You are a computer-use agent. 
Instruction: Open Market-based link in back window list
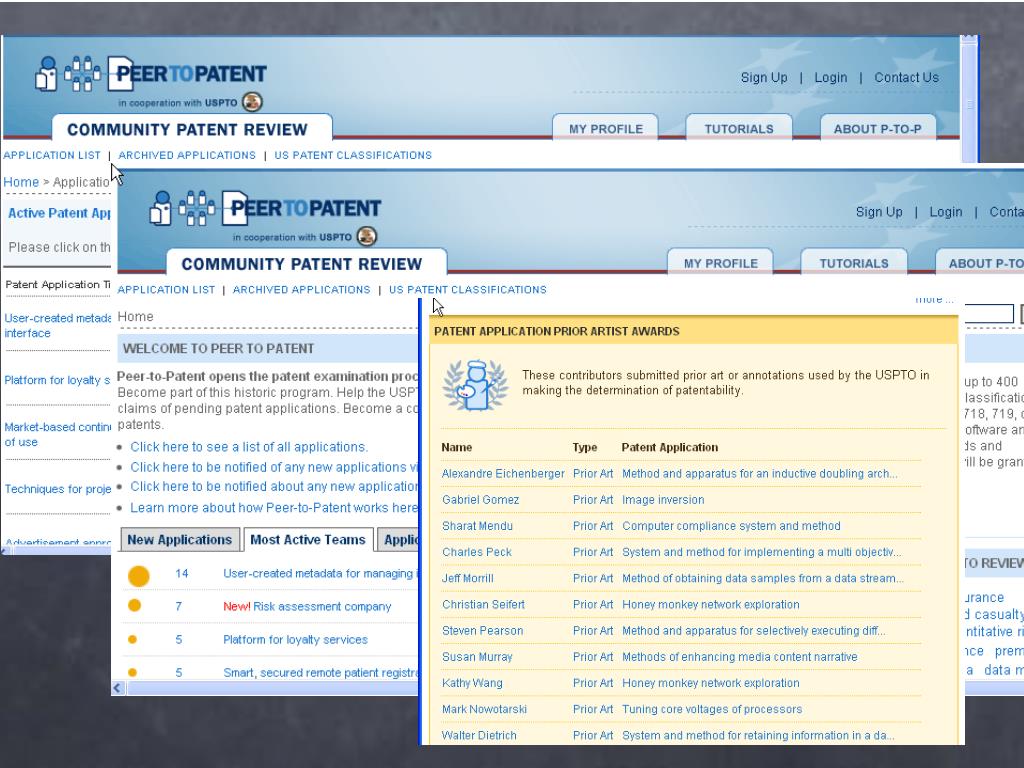point(57,434)
